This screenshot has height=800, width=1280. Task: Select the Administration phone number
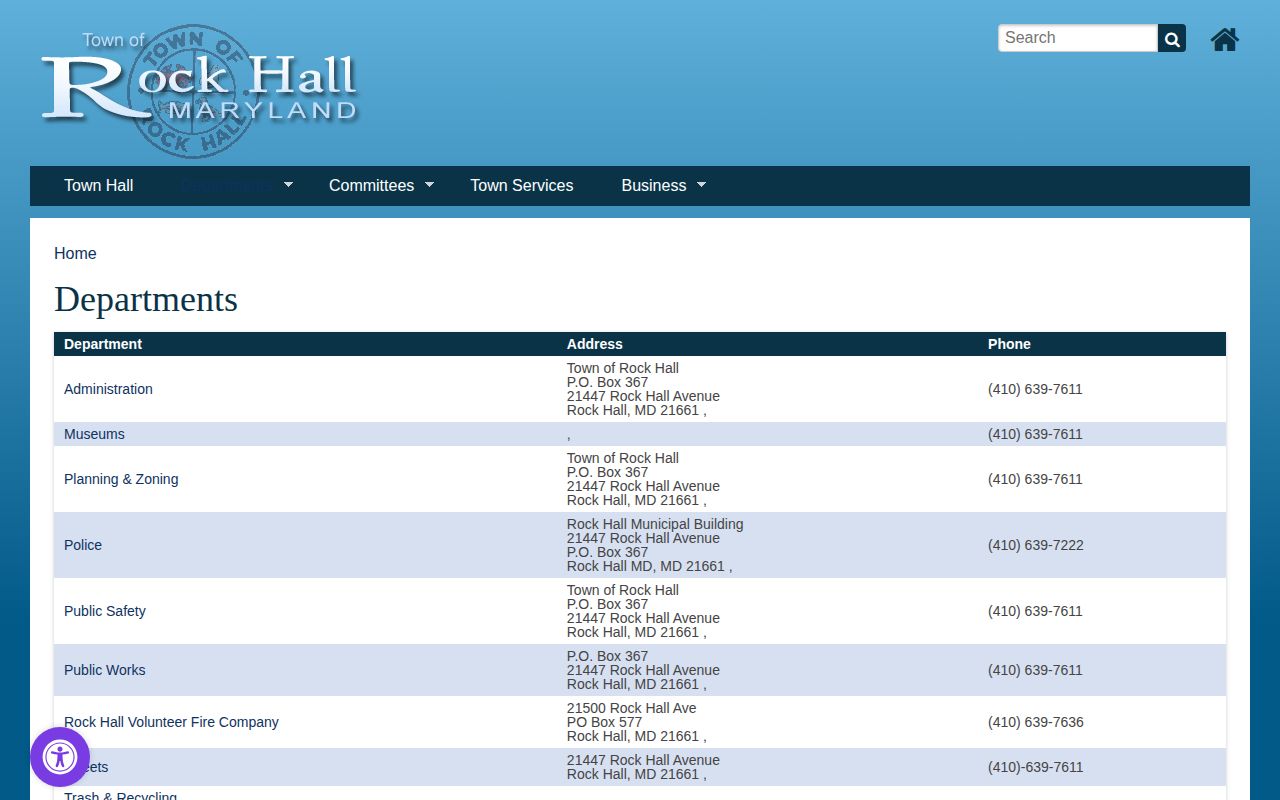point(1035,389)
